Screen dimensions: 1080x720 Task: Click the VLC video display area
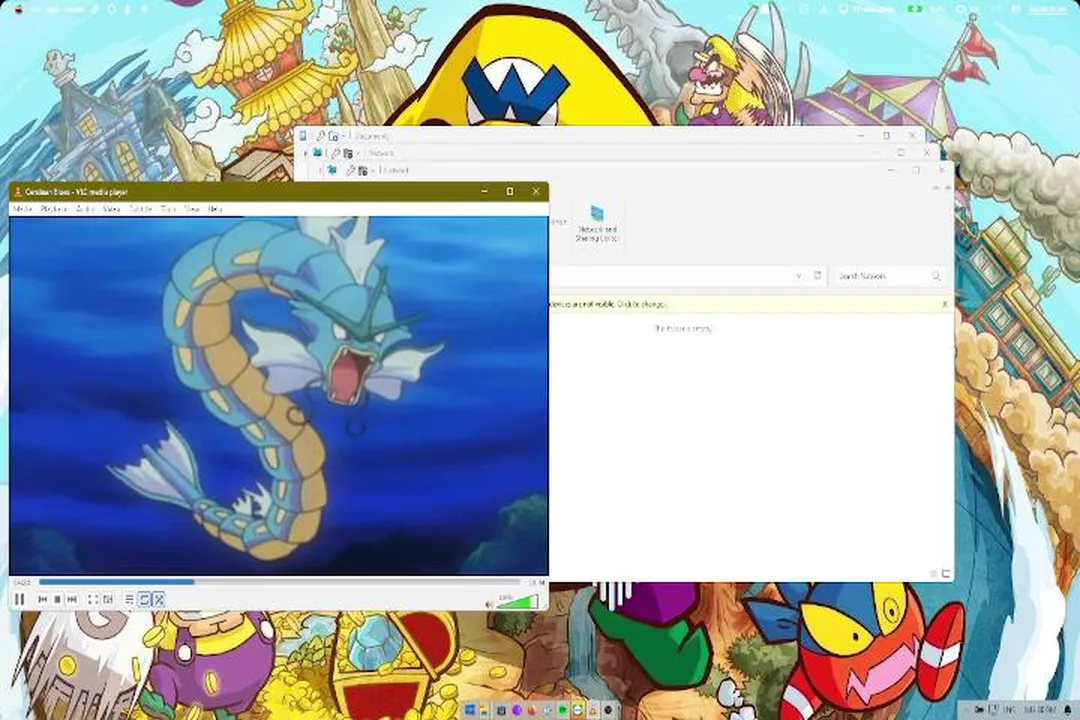click(279, 395)
